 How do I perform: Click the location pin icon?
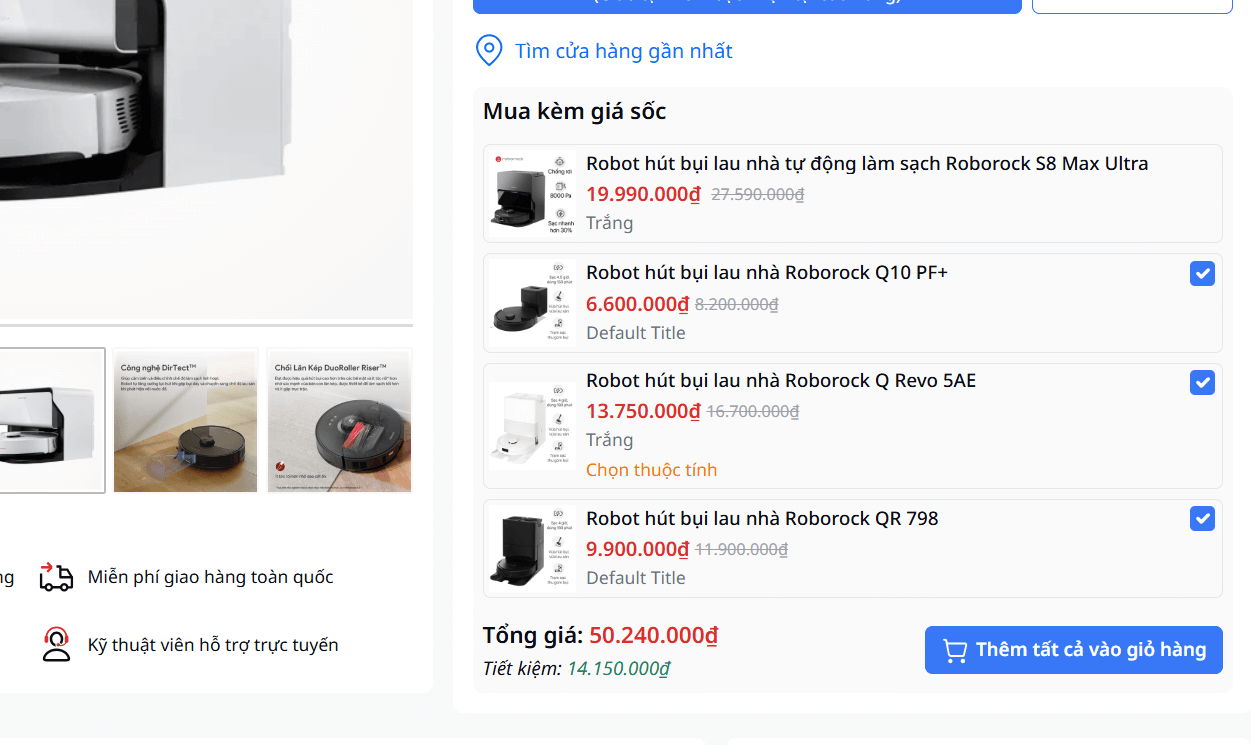(x=489, y=50)
